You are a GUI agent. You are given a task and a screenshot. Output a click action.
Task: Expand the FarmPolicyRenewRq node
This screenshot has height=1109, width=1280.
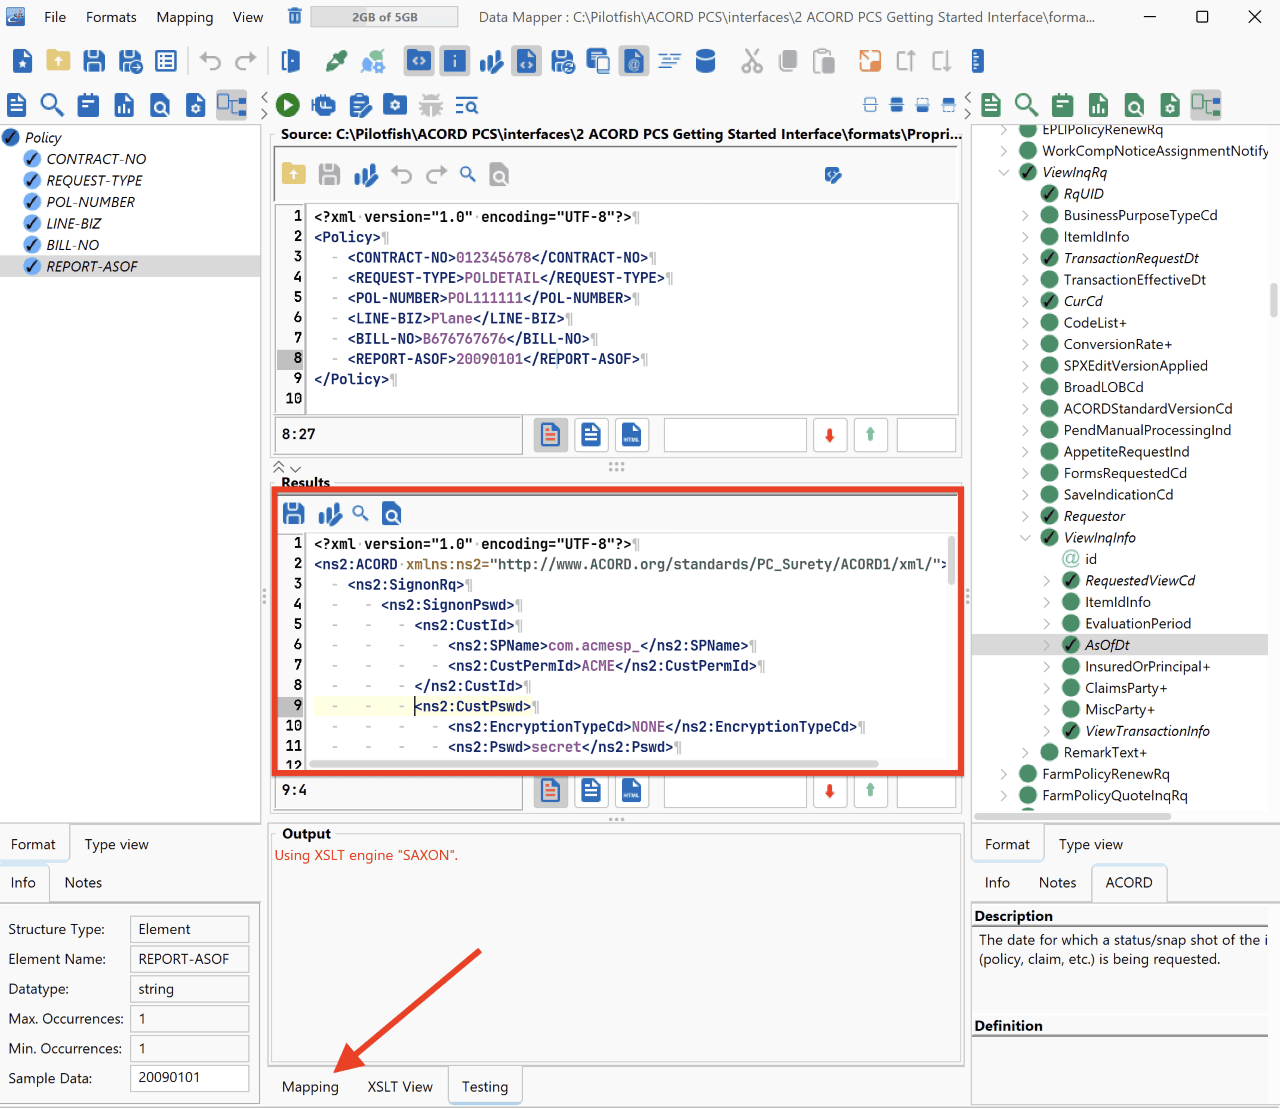pyautogui.click(x=1004, y=774)
